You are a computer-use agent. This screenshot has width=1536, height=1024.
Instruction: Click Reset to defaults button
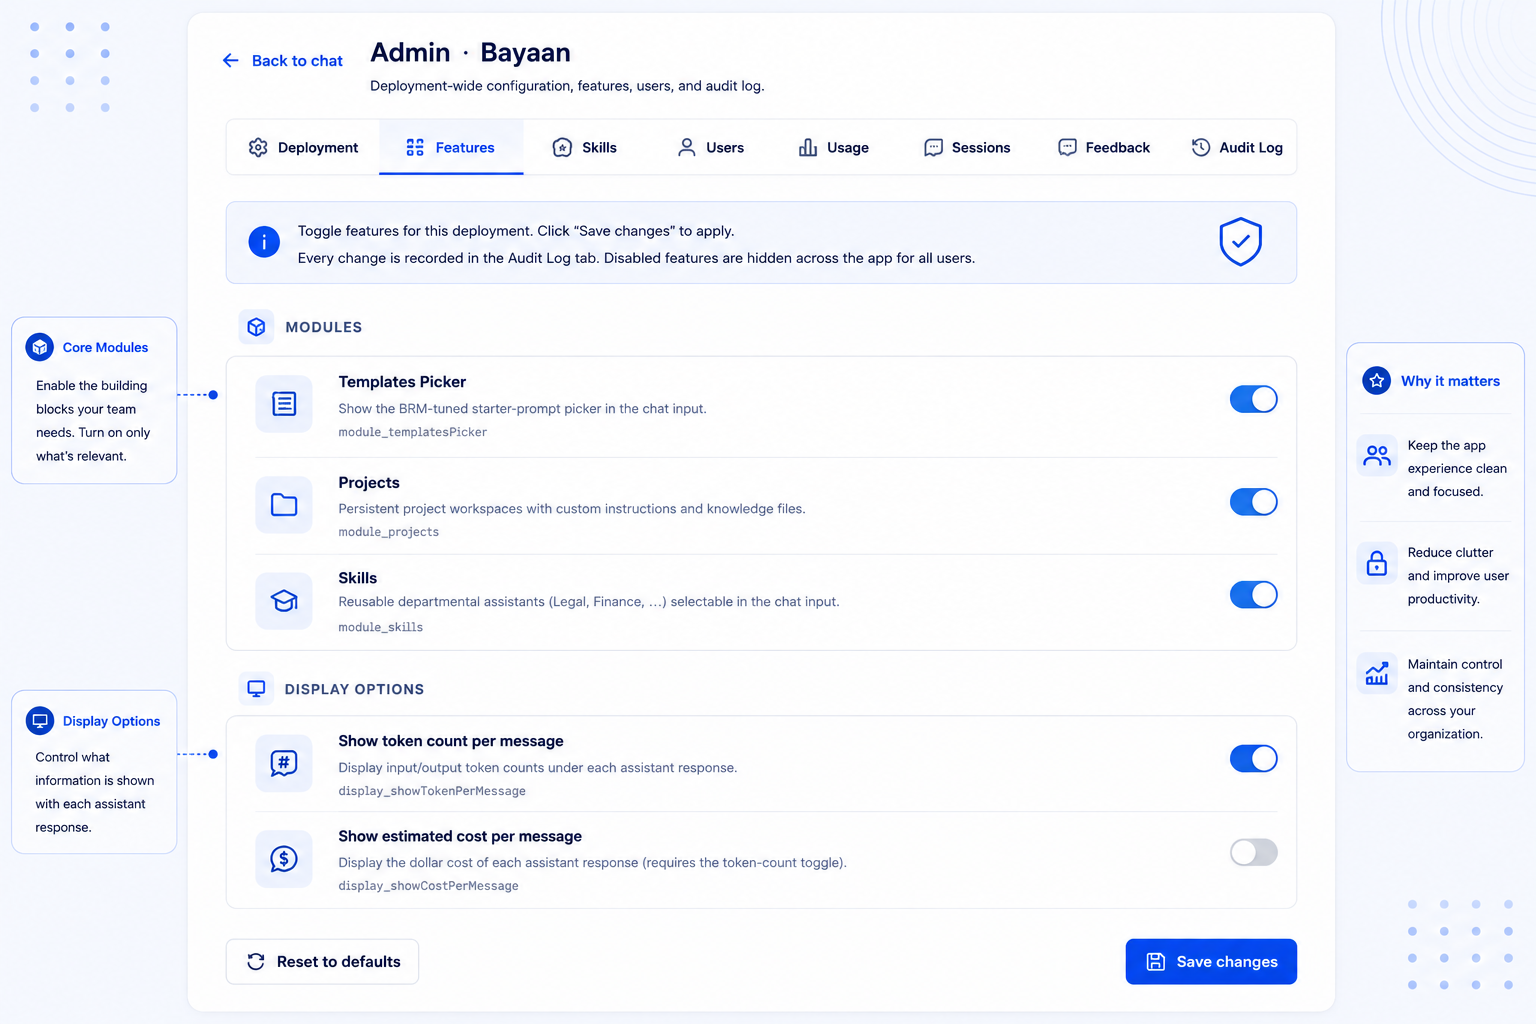[x=322, y=961]
